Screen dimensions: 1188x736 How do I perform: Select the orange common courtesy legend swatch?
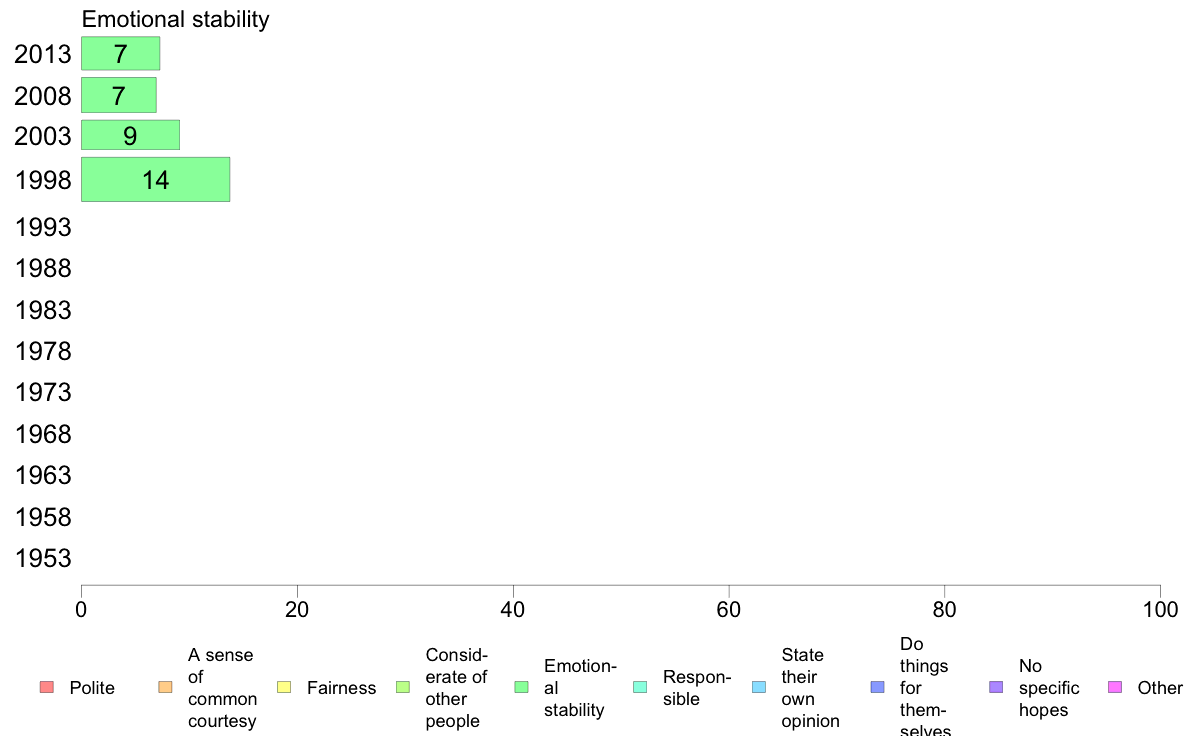tap(165, 687)
